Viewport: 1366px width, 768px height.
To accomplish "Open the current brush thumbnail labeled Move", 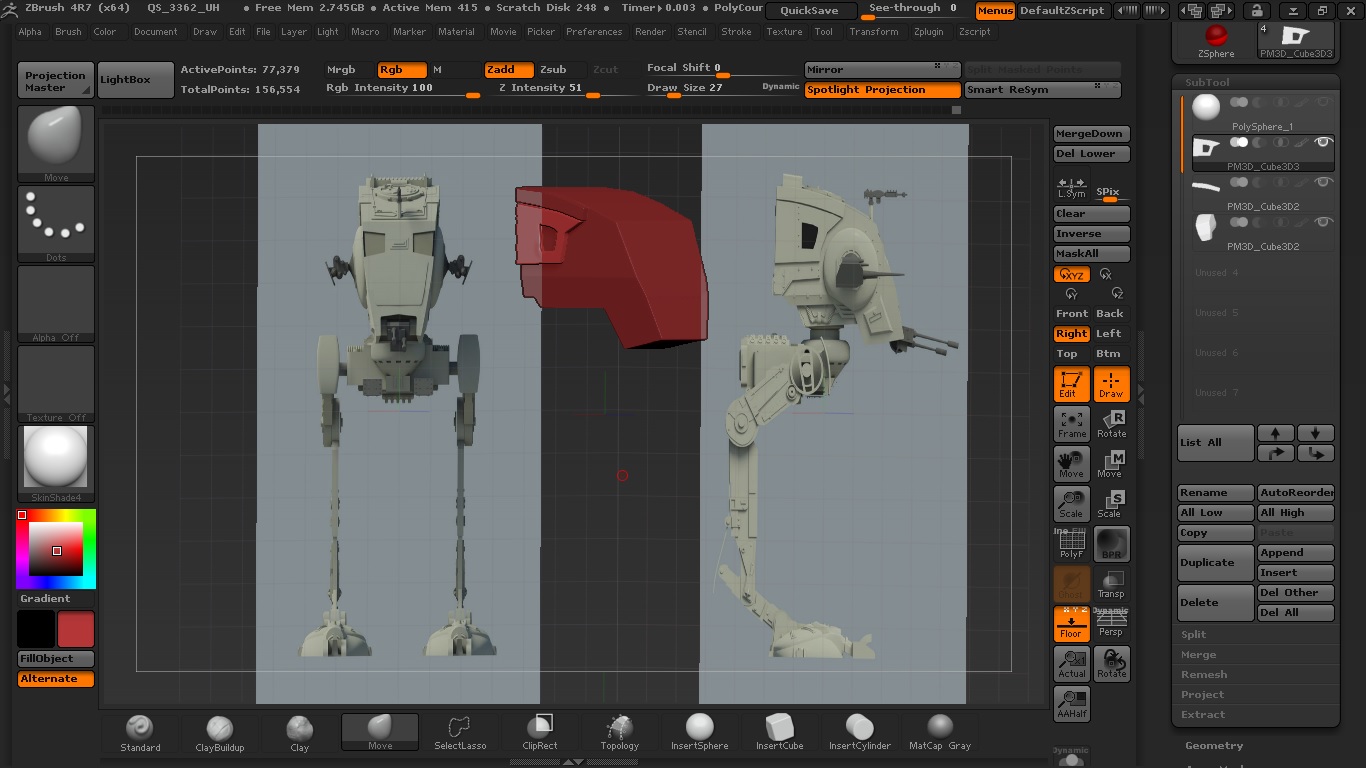I will coord(56,144).
